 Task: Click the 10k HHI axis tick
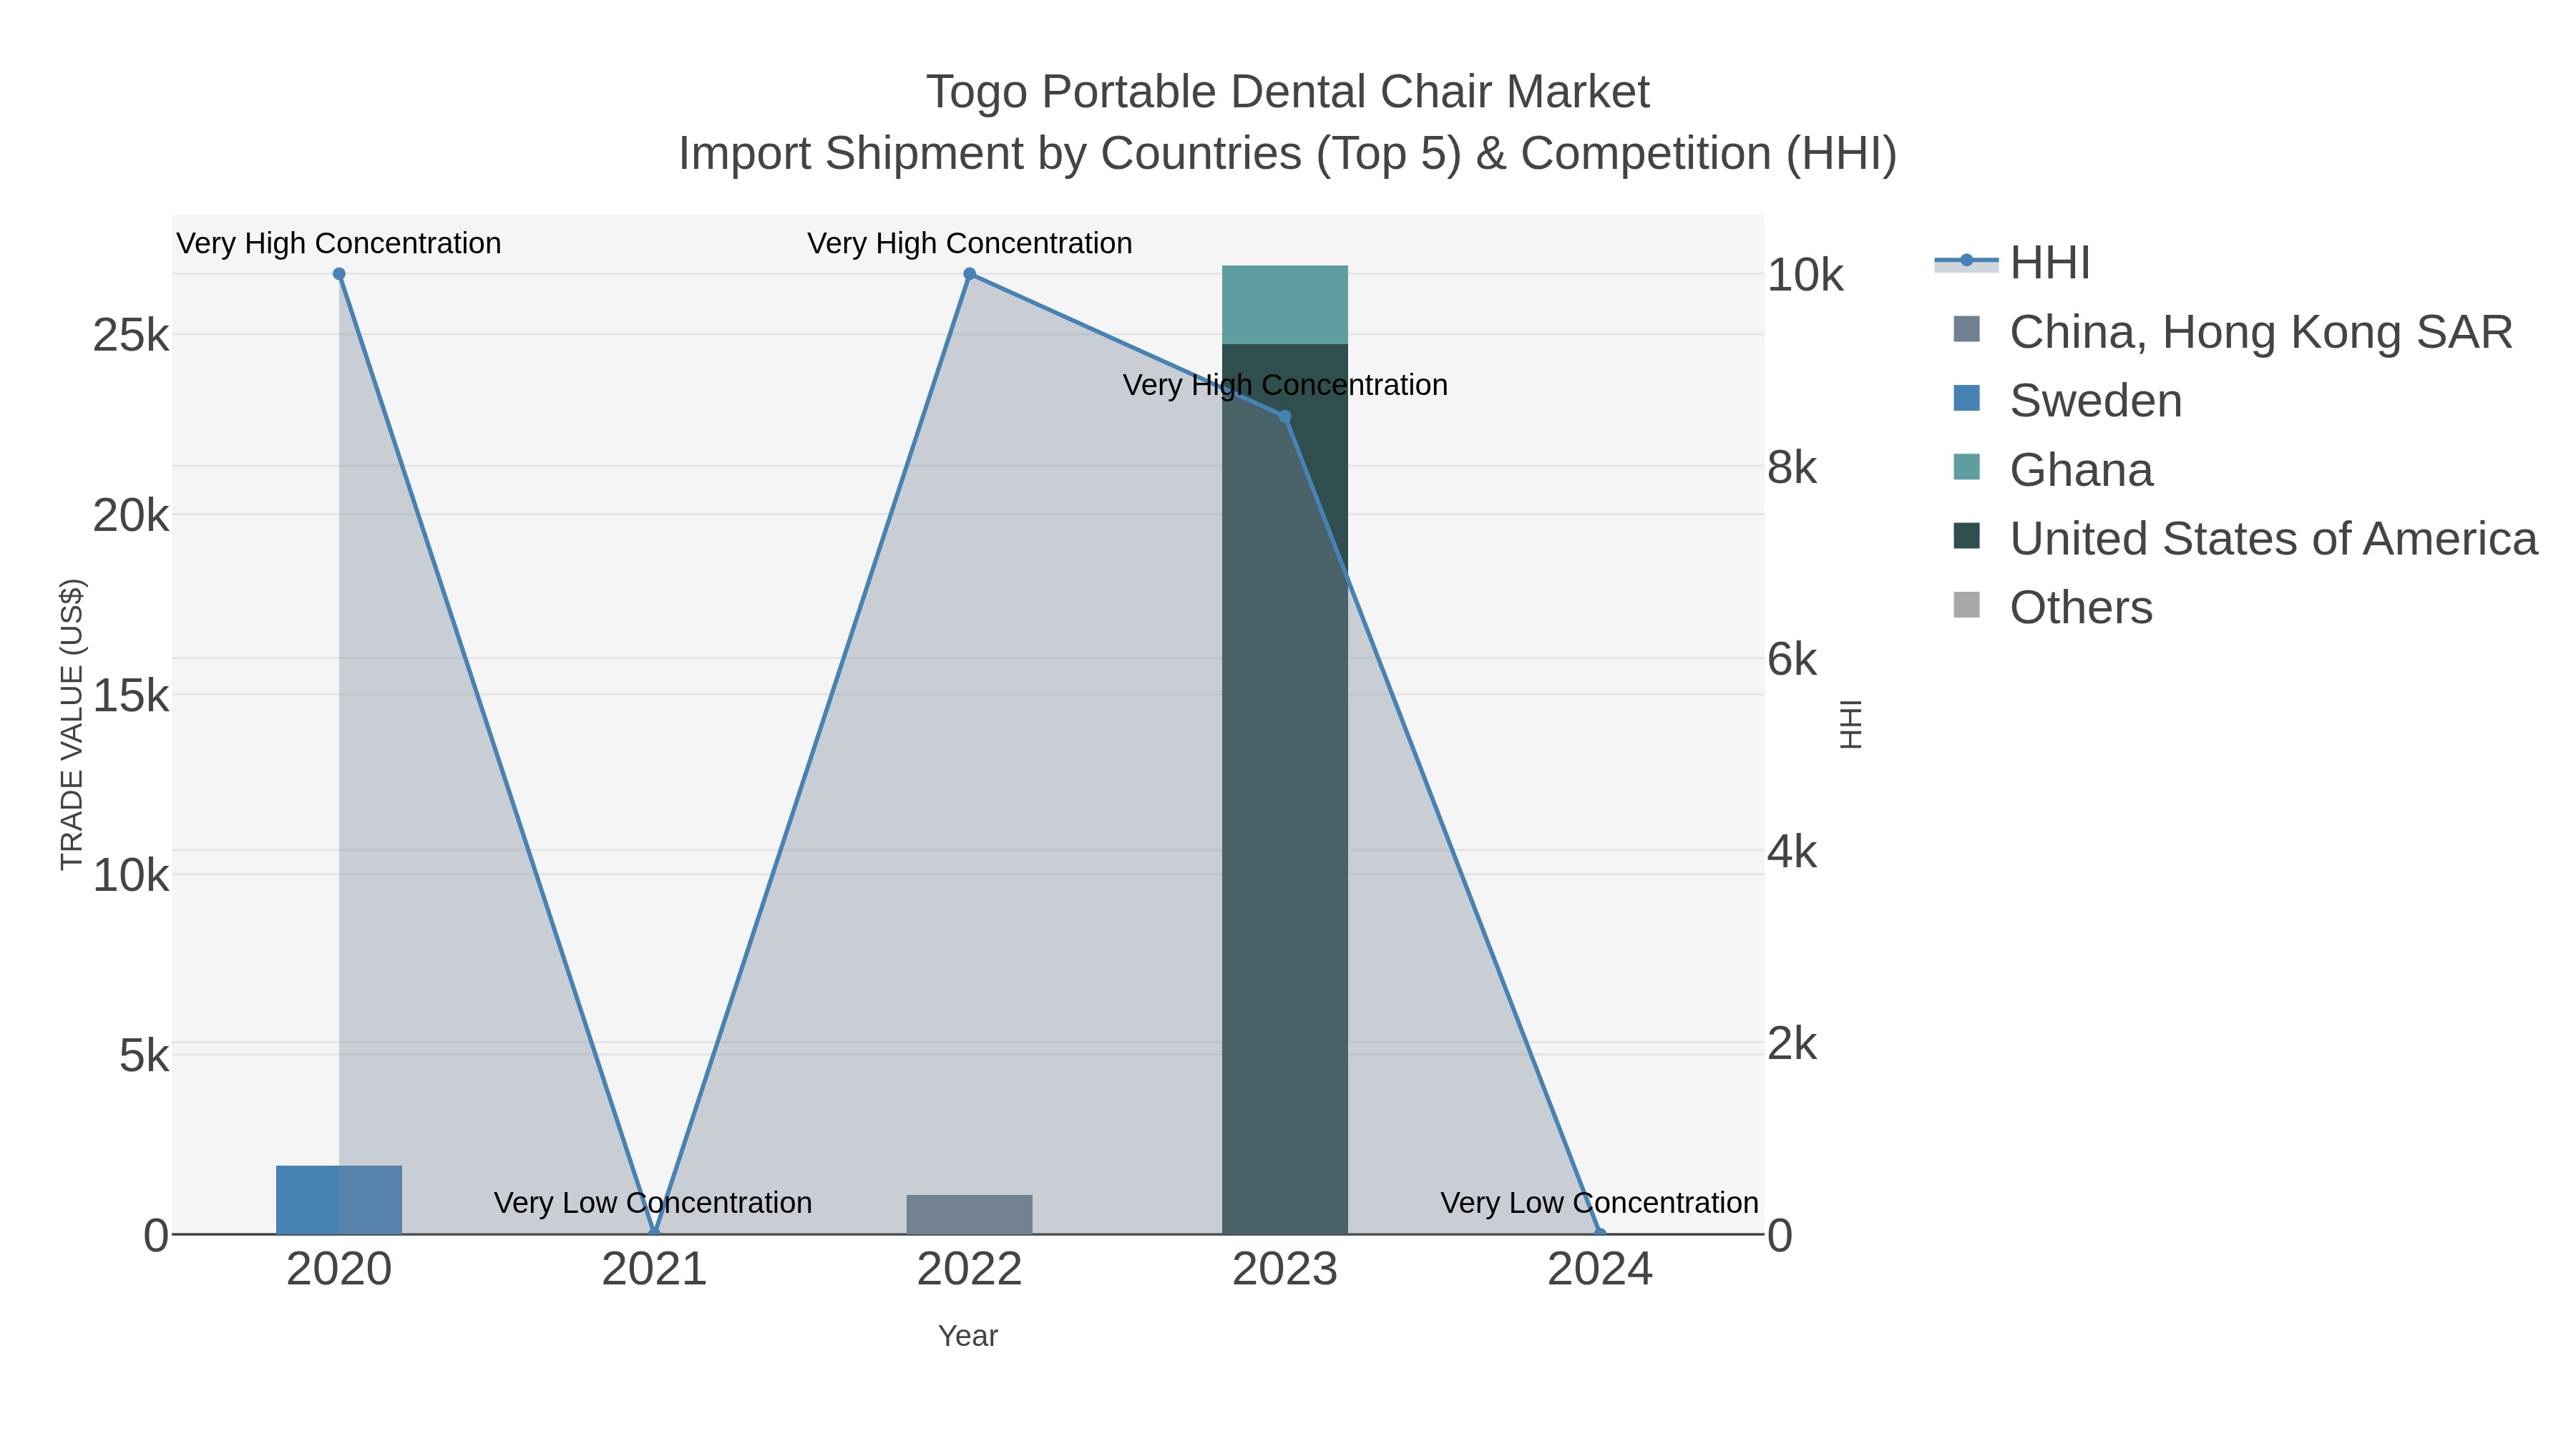coord(1805,275)
